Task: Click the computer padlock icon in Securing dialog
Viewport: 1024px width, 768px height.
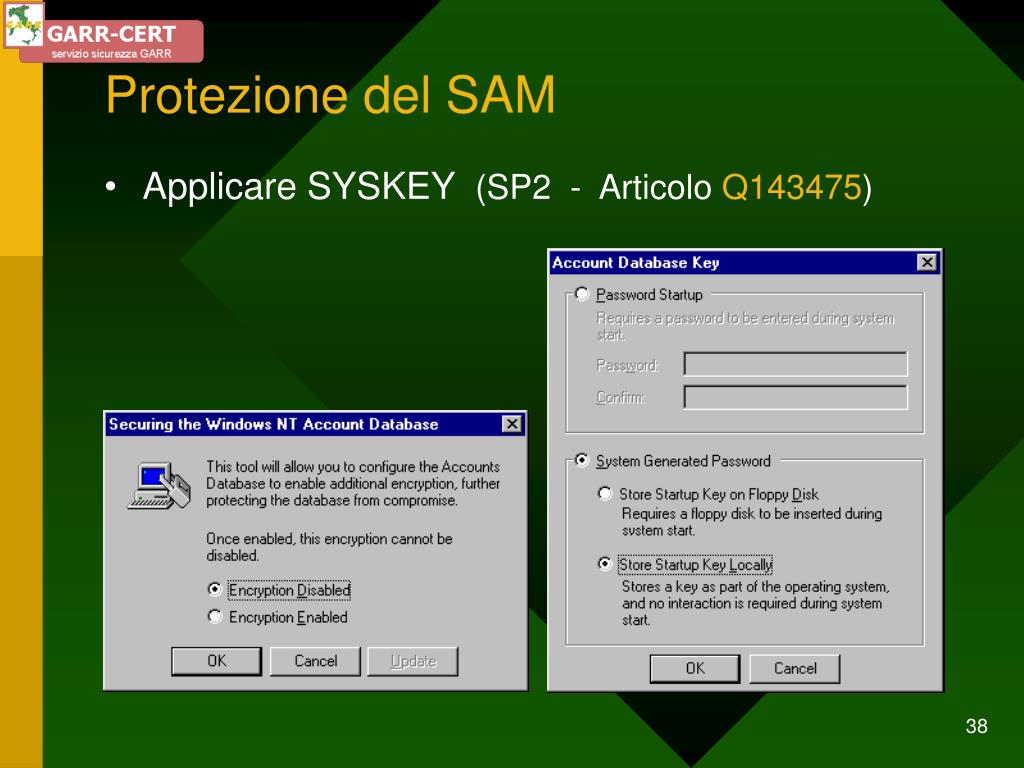Action: point(159,486)
